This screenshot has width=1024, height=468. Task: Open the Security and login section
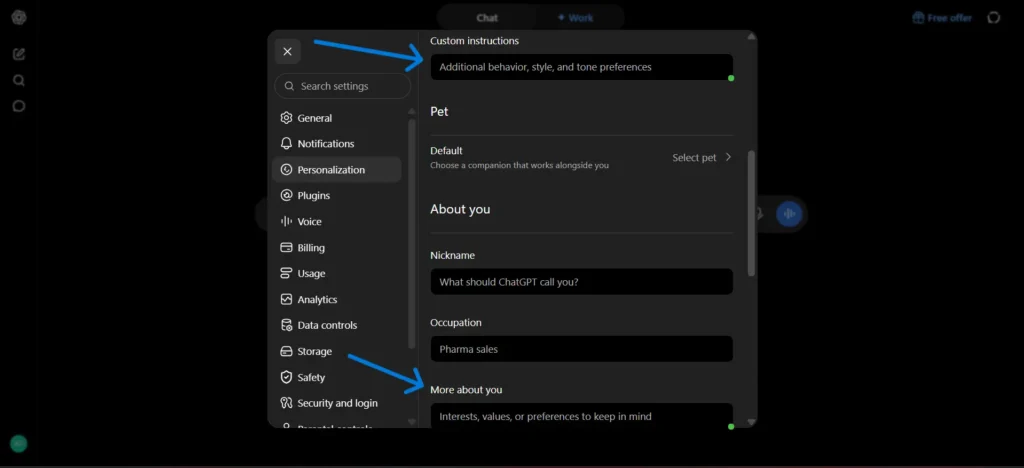tap(337, 403)
